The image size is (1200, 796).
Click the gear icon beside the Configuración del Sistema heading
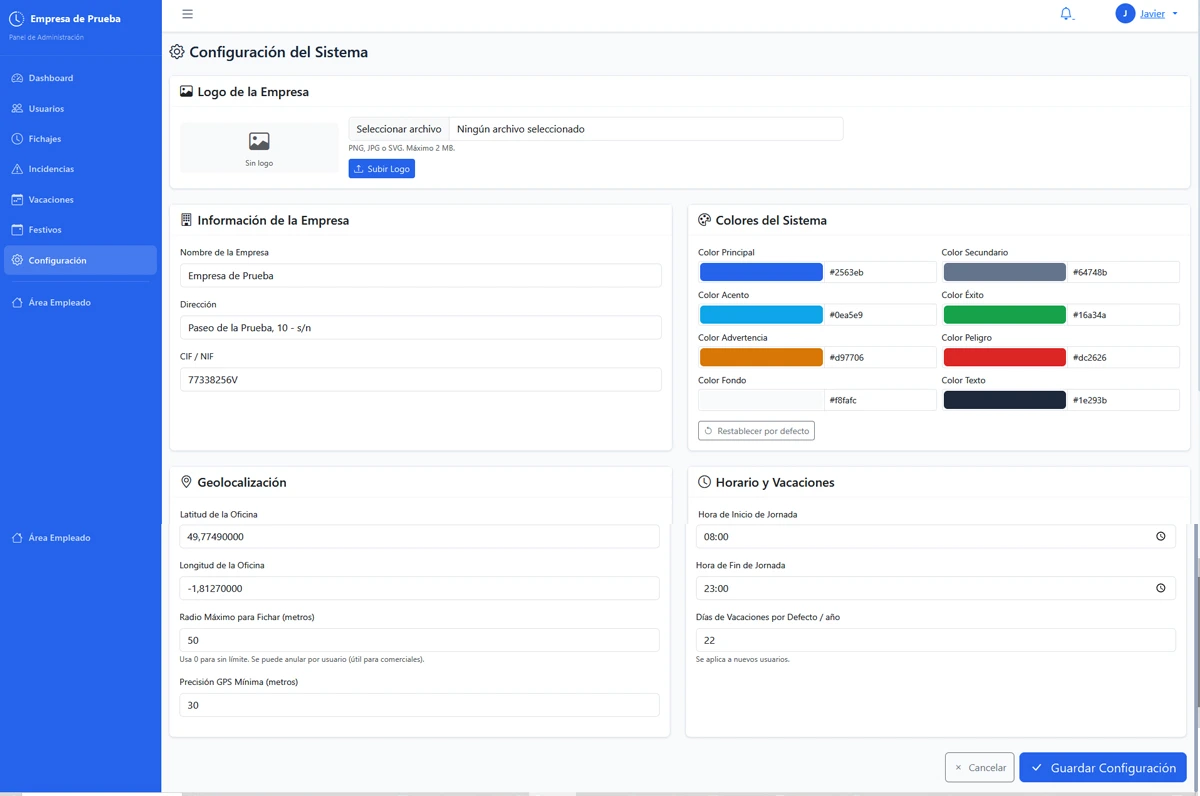tap(177, 52)
